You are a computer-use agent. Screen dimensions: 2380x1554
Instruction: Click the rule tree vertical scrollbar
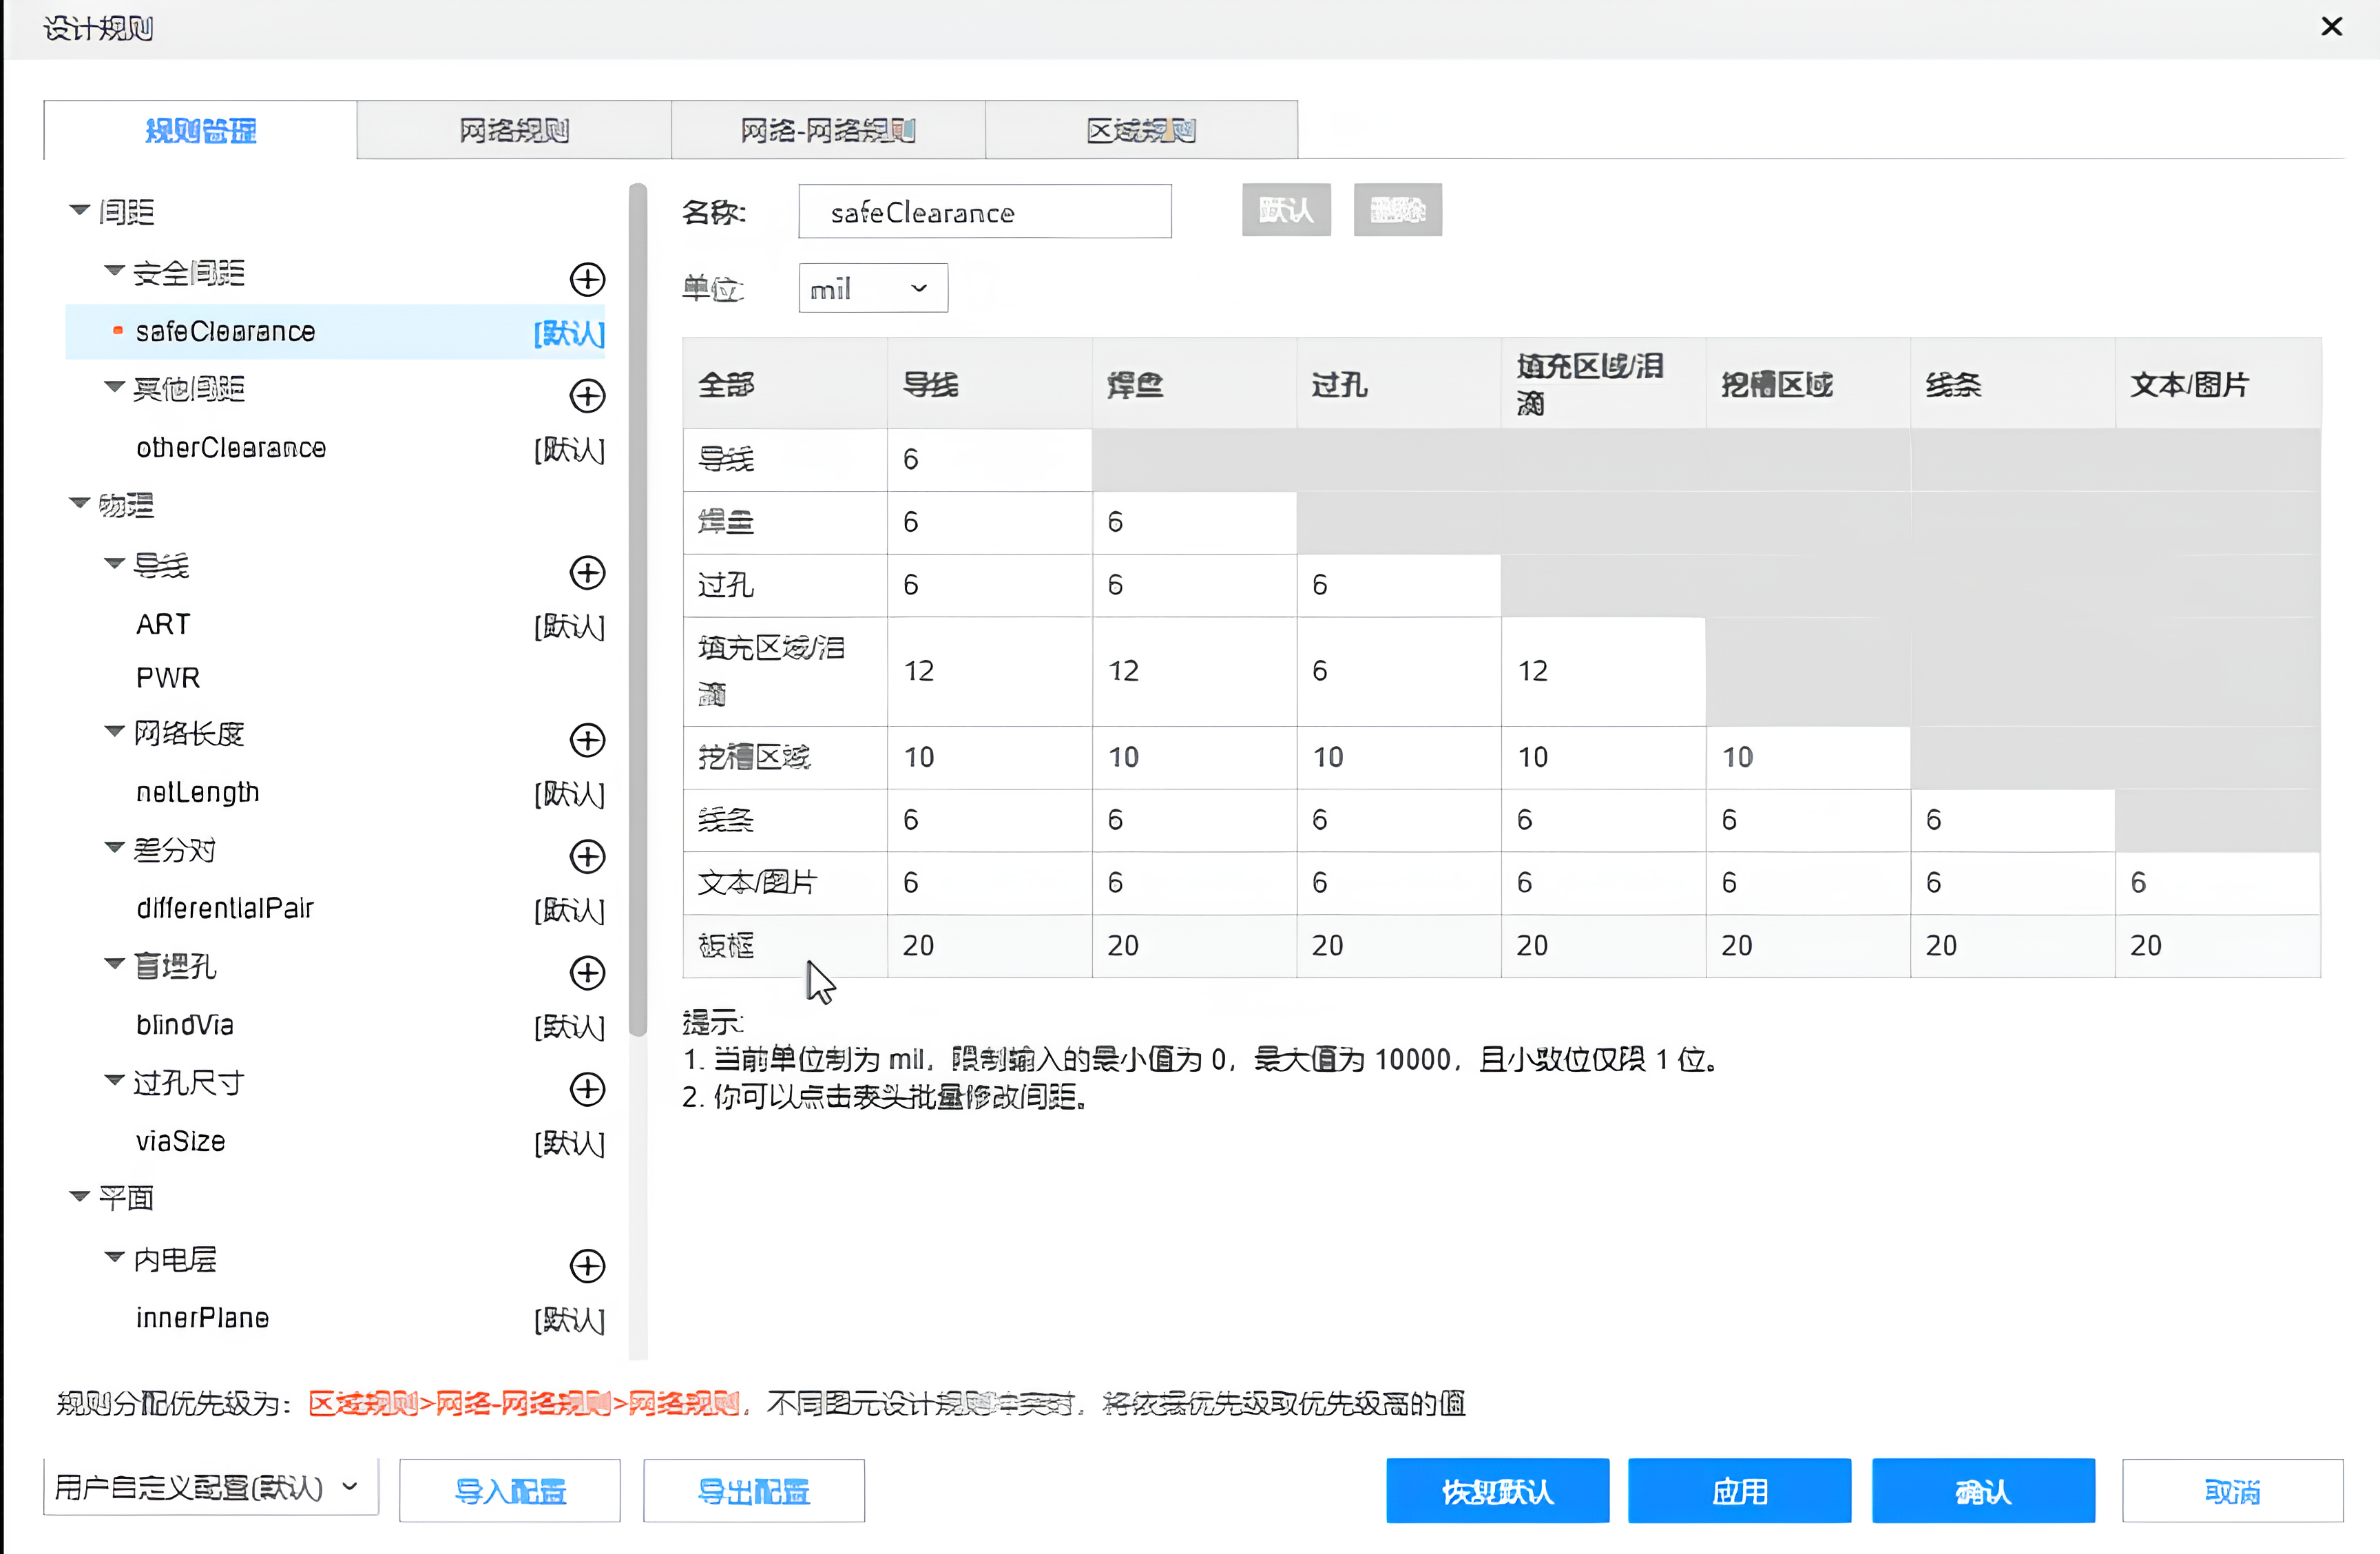point(638,610)
